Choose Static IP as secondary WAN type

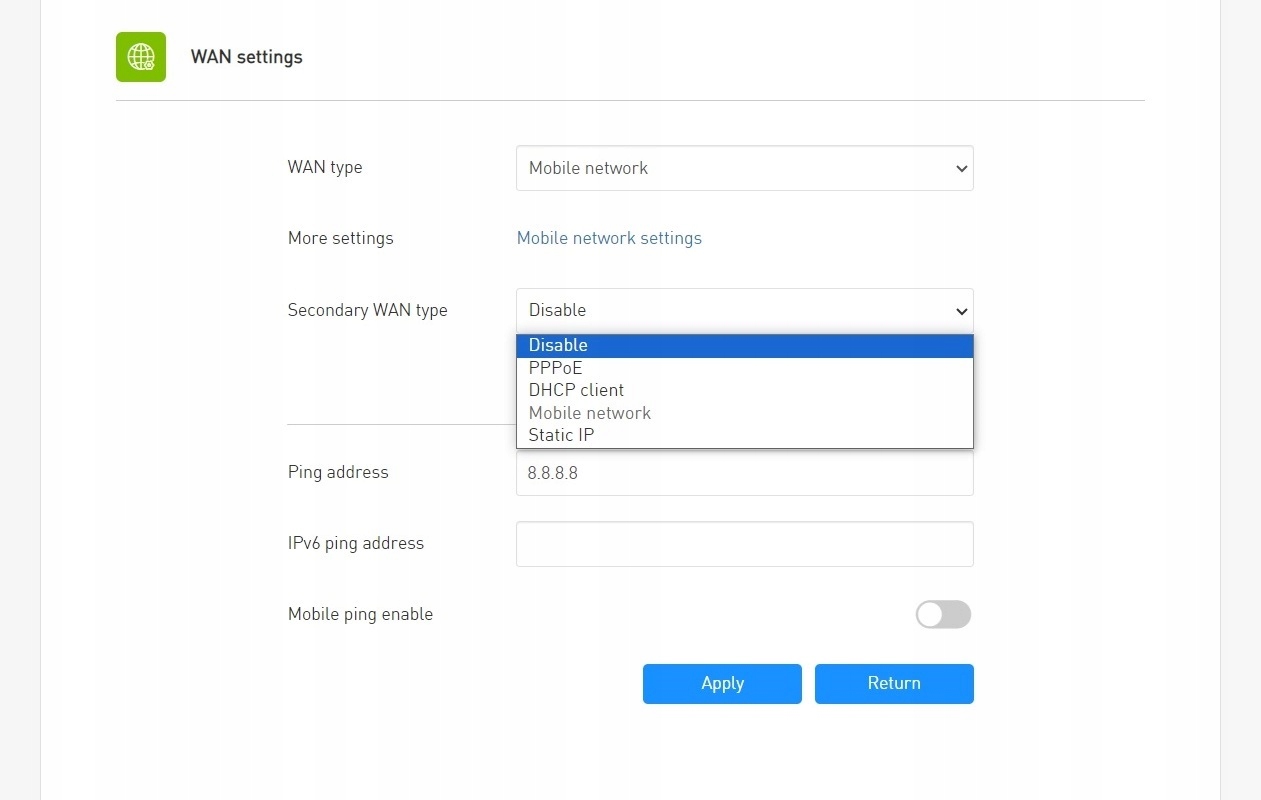(561, 435)
